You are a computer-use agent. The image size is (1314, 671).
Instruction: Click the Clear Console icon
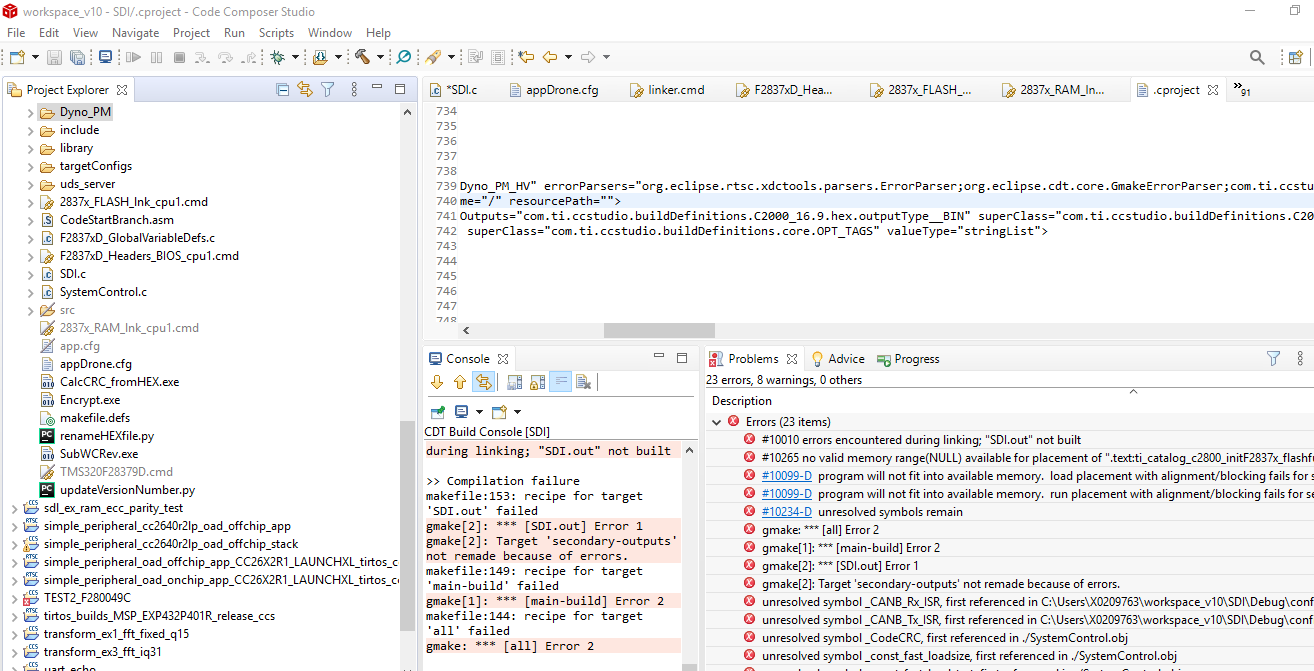pyautogui.click(x=584, y=382)
